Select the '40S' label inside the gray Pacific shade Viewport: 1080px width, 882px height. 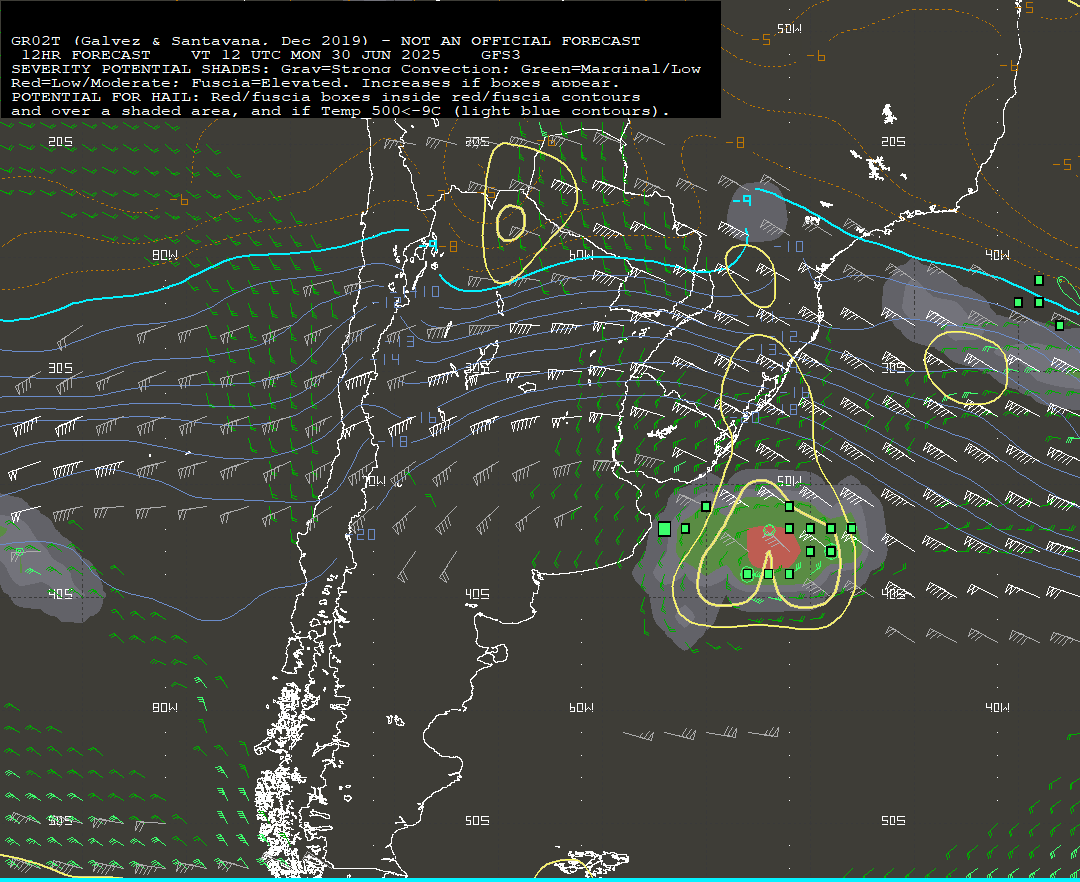tap(61, 593)
